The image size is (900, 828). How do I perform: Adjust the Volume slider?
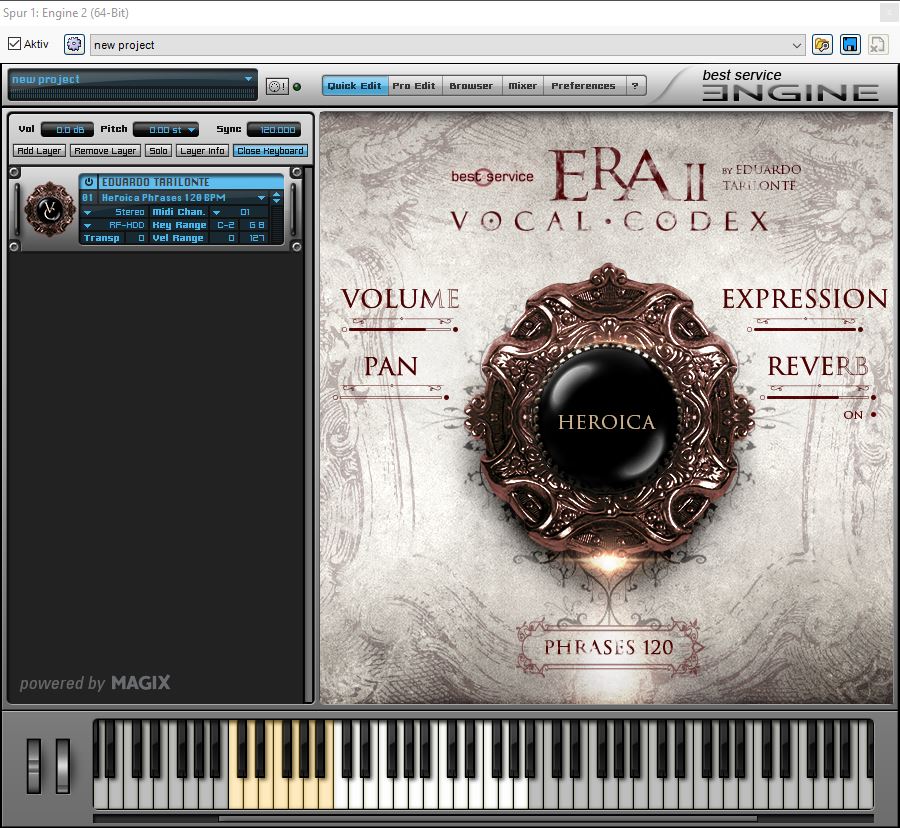point(400,329)
